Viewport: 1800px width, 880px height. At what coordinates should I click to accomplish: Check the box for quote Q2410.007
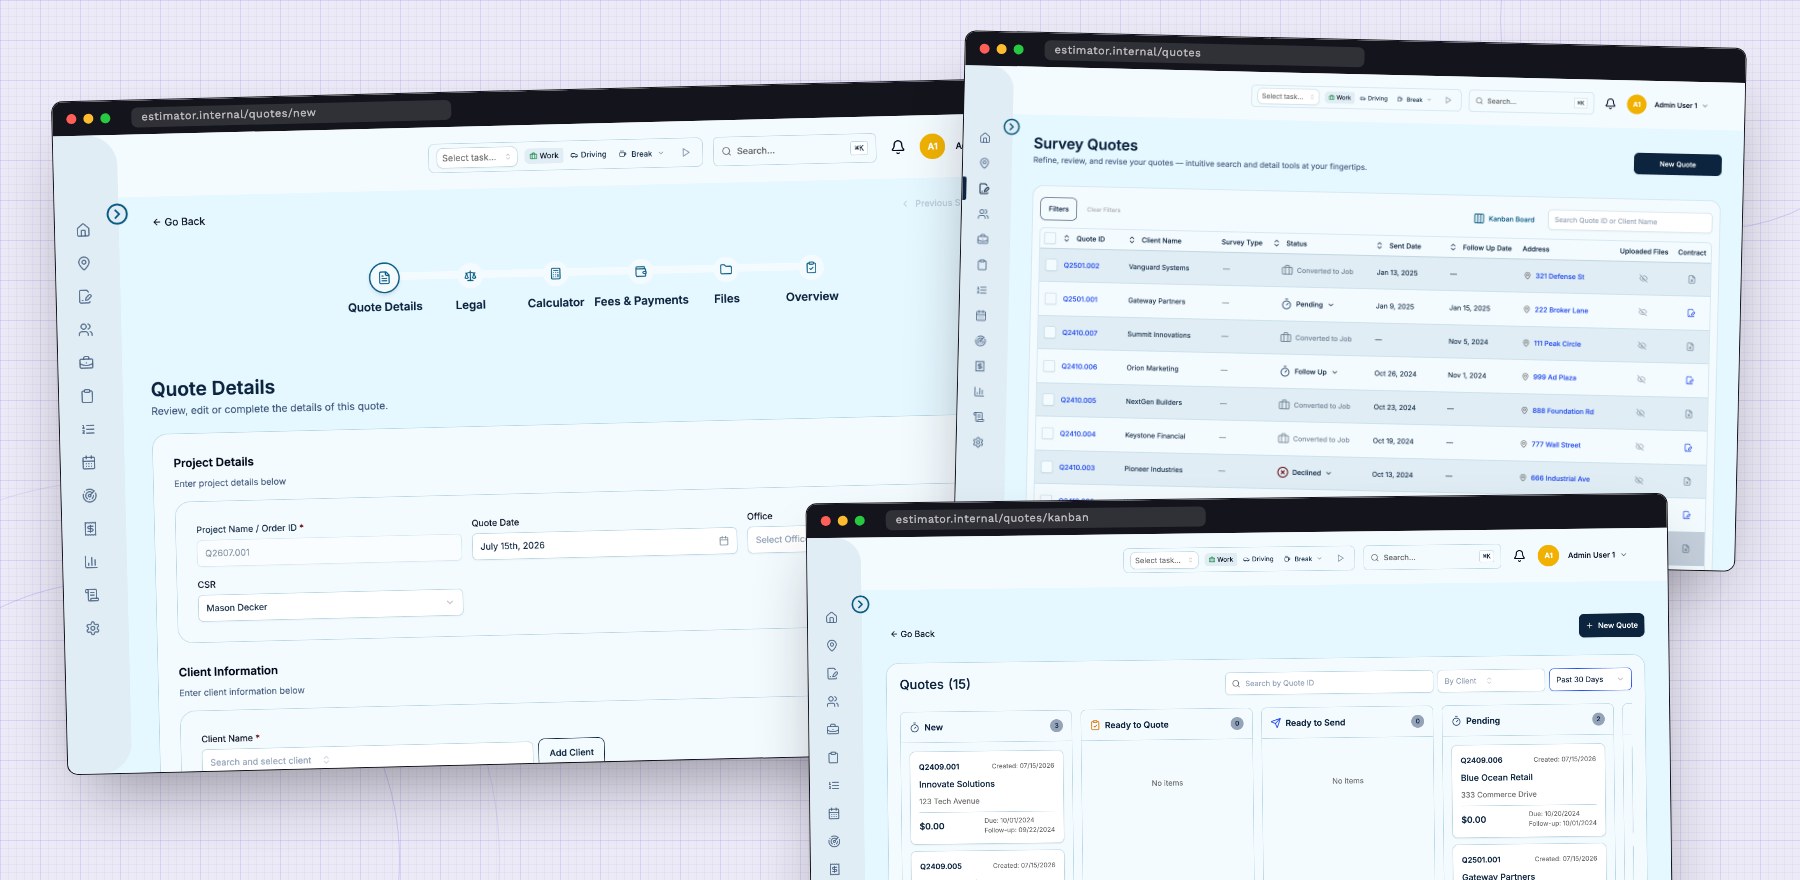click(1049, 332)
